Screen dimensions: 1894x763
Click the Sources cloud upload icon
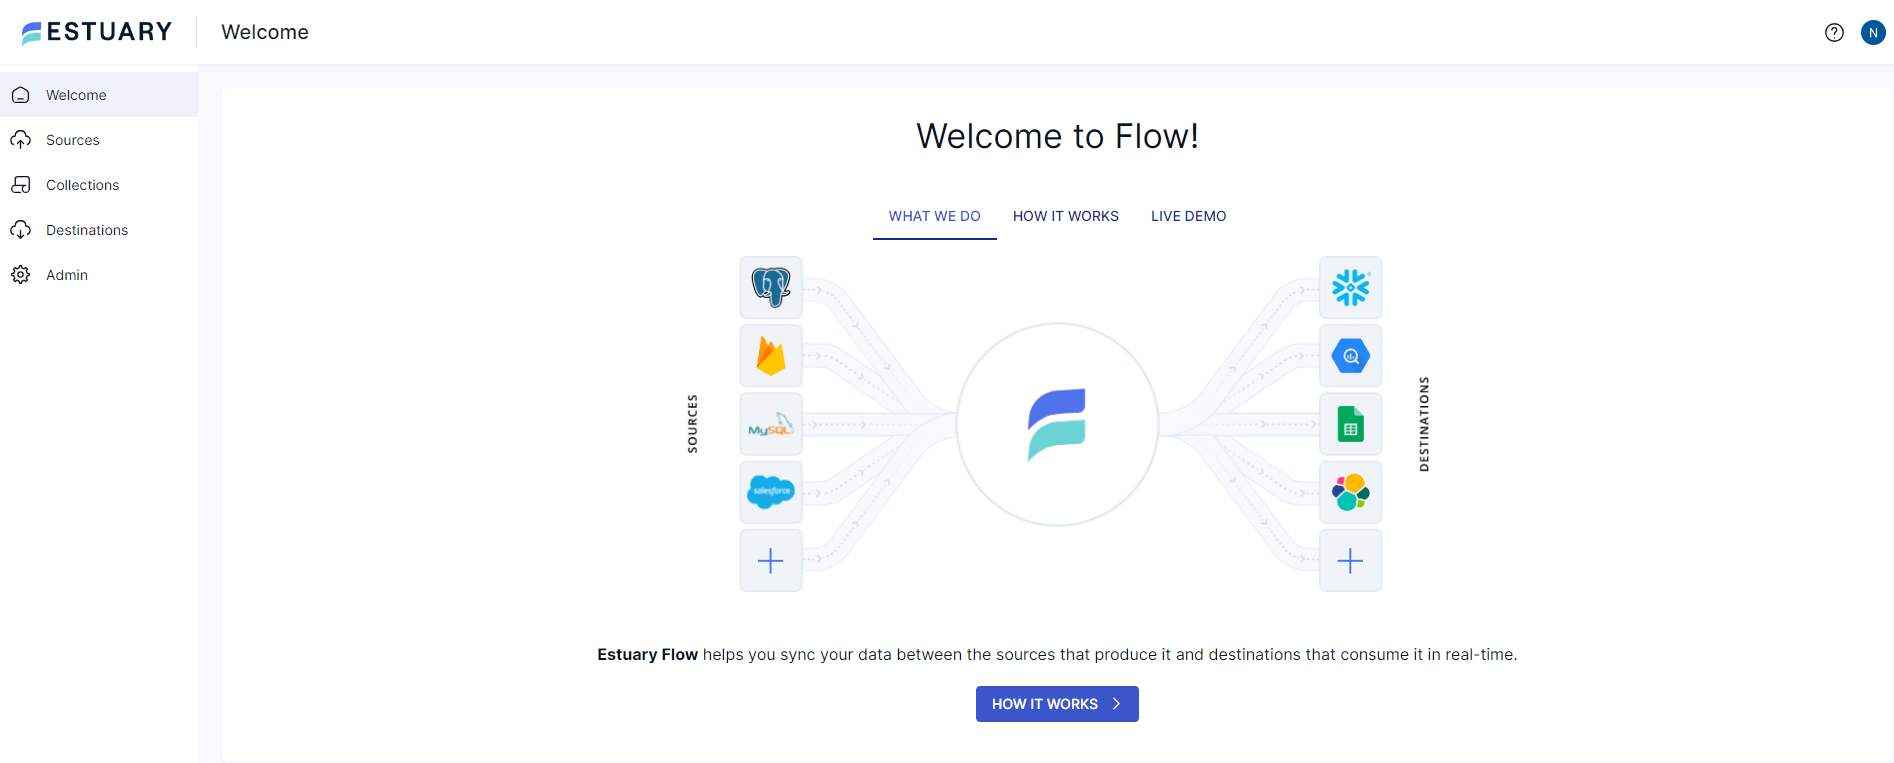(x=21, y=140)
